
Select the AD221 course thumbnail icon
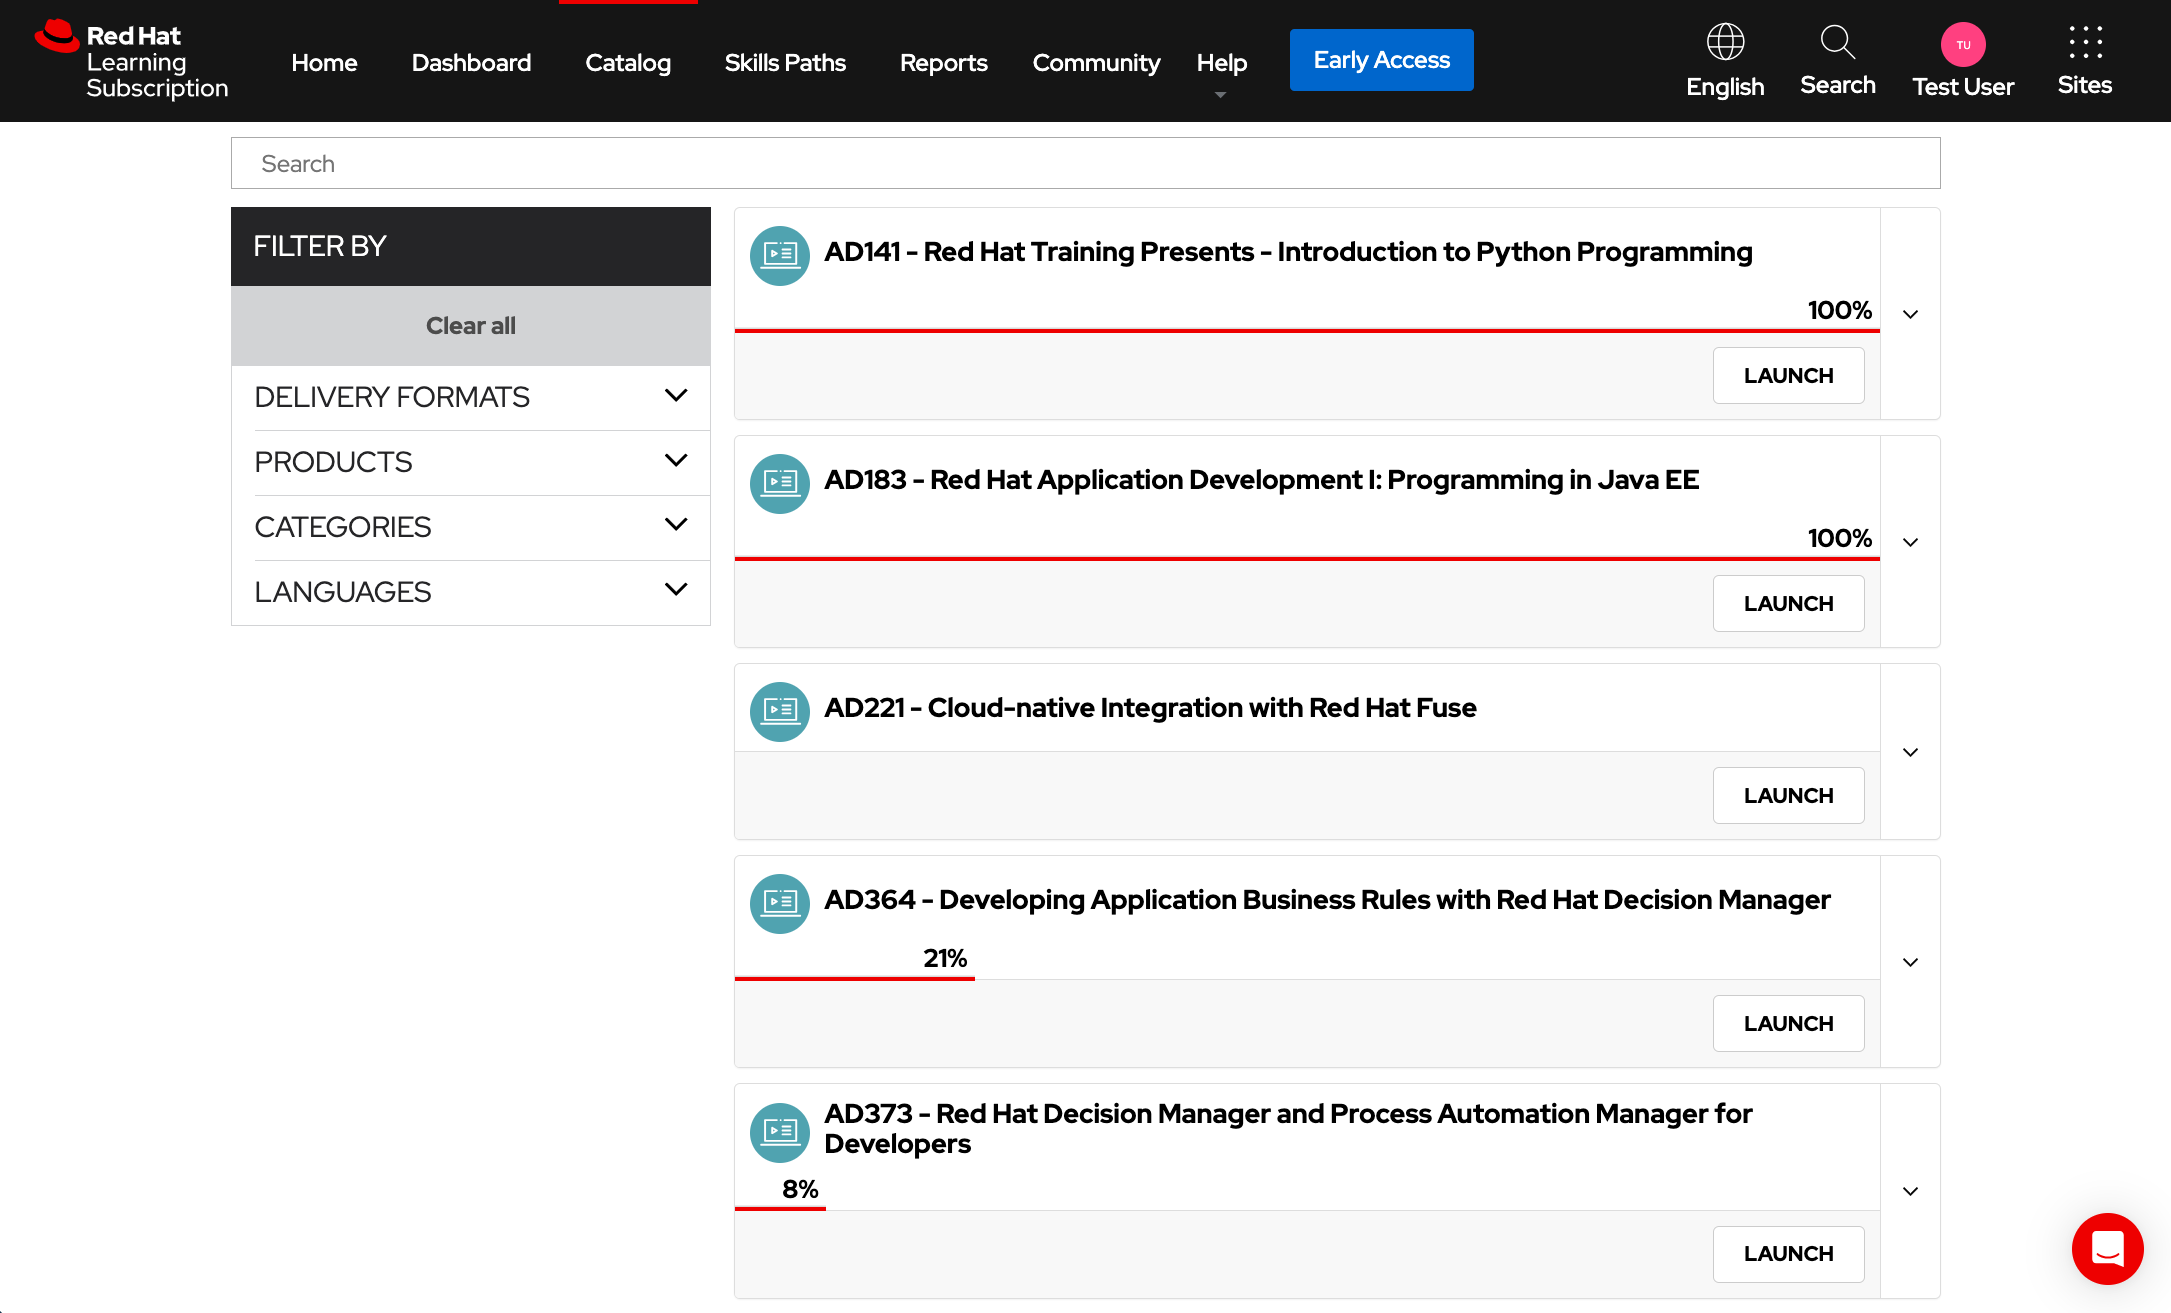click(x=779, y=711)
